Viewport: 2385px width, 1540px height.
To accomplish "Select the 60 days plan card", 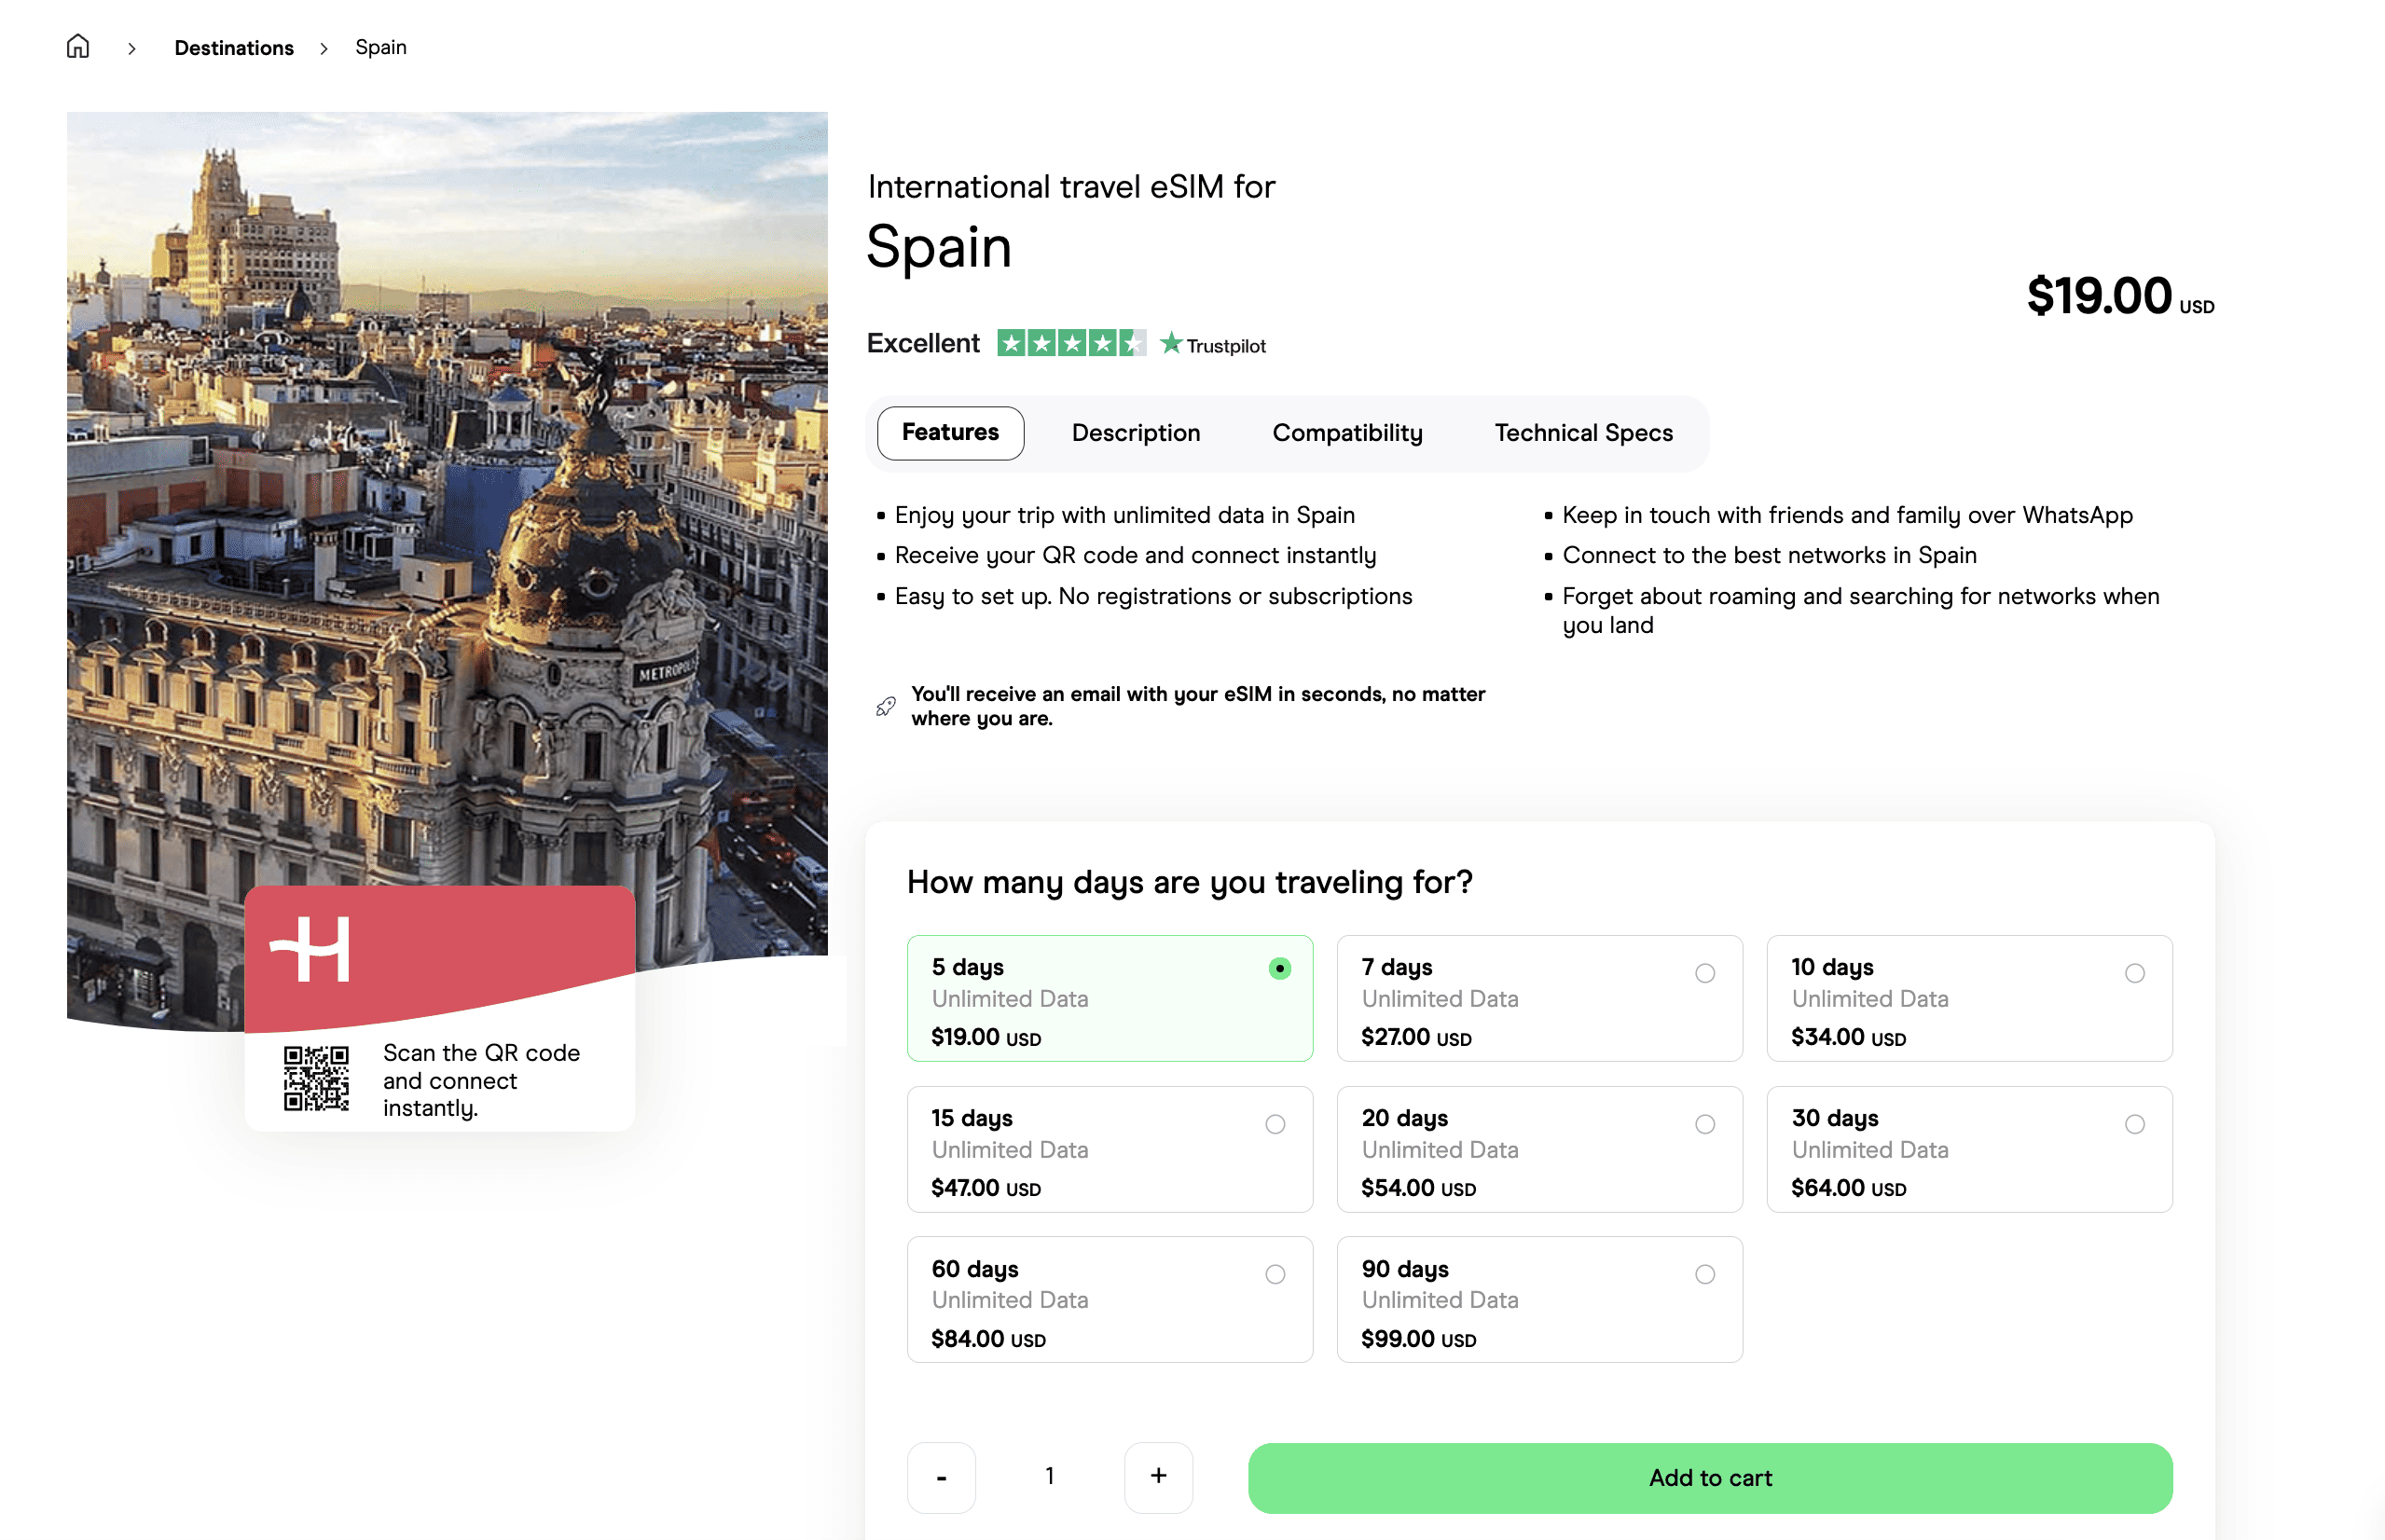I will pos(1109,1299).
